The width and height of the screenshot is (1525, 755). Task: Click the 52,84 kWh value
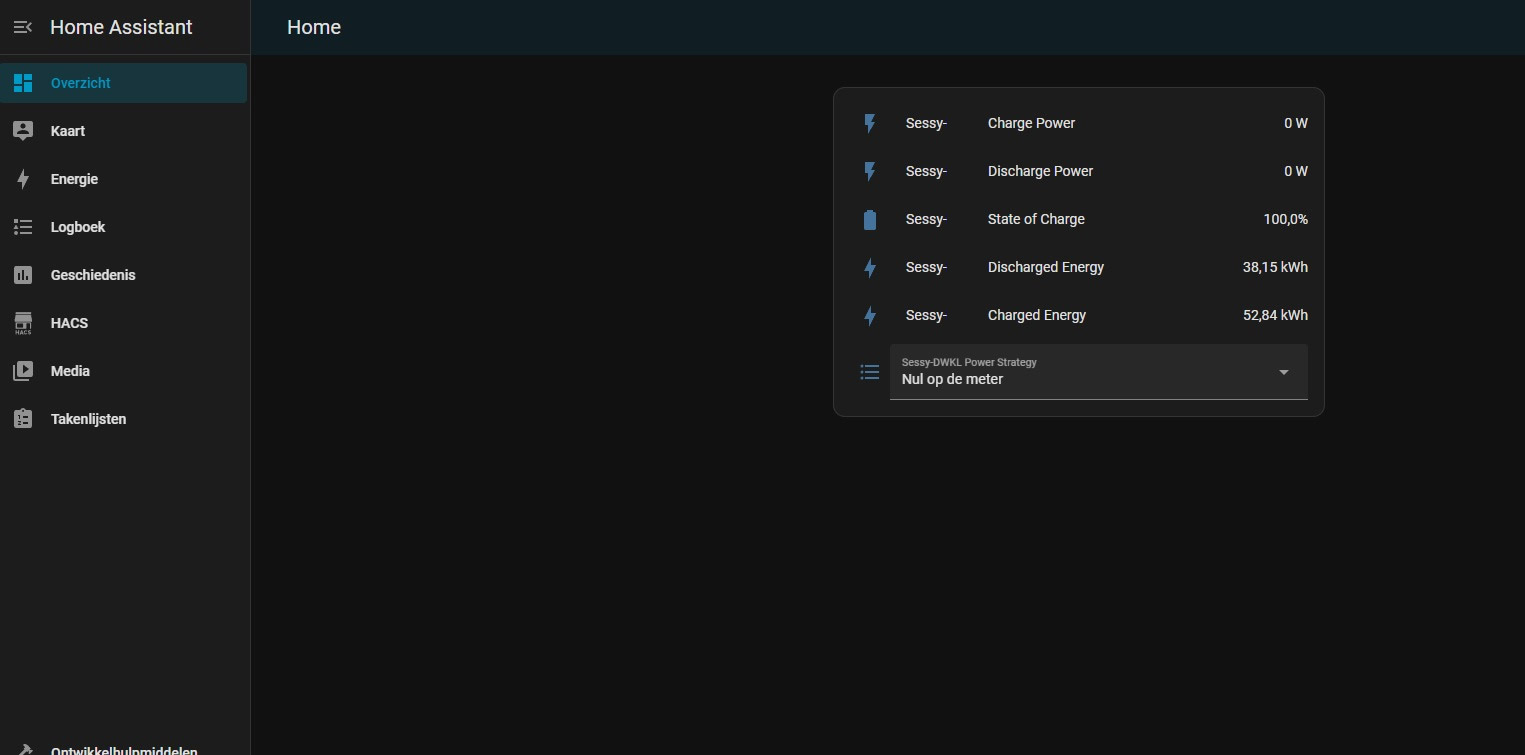tap(1275, 315)
